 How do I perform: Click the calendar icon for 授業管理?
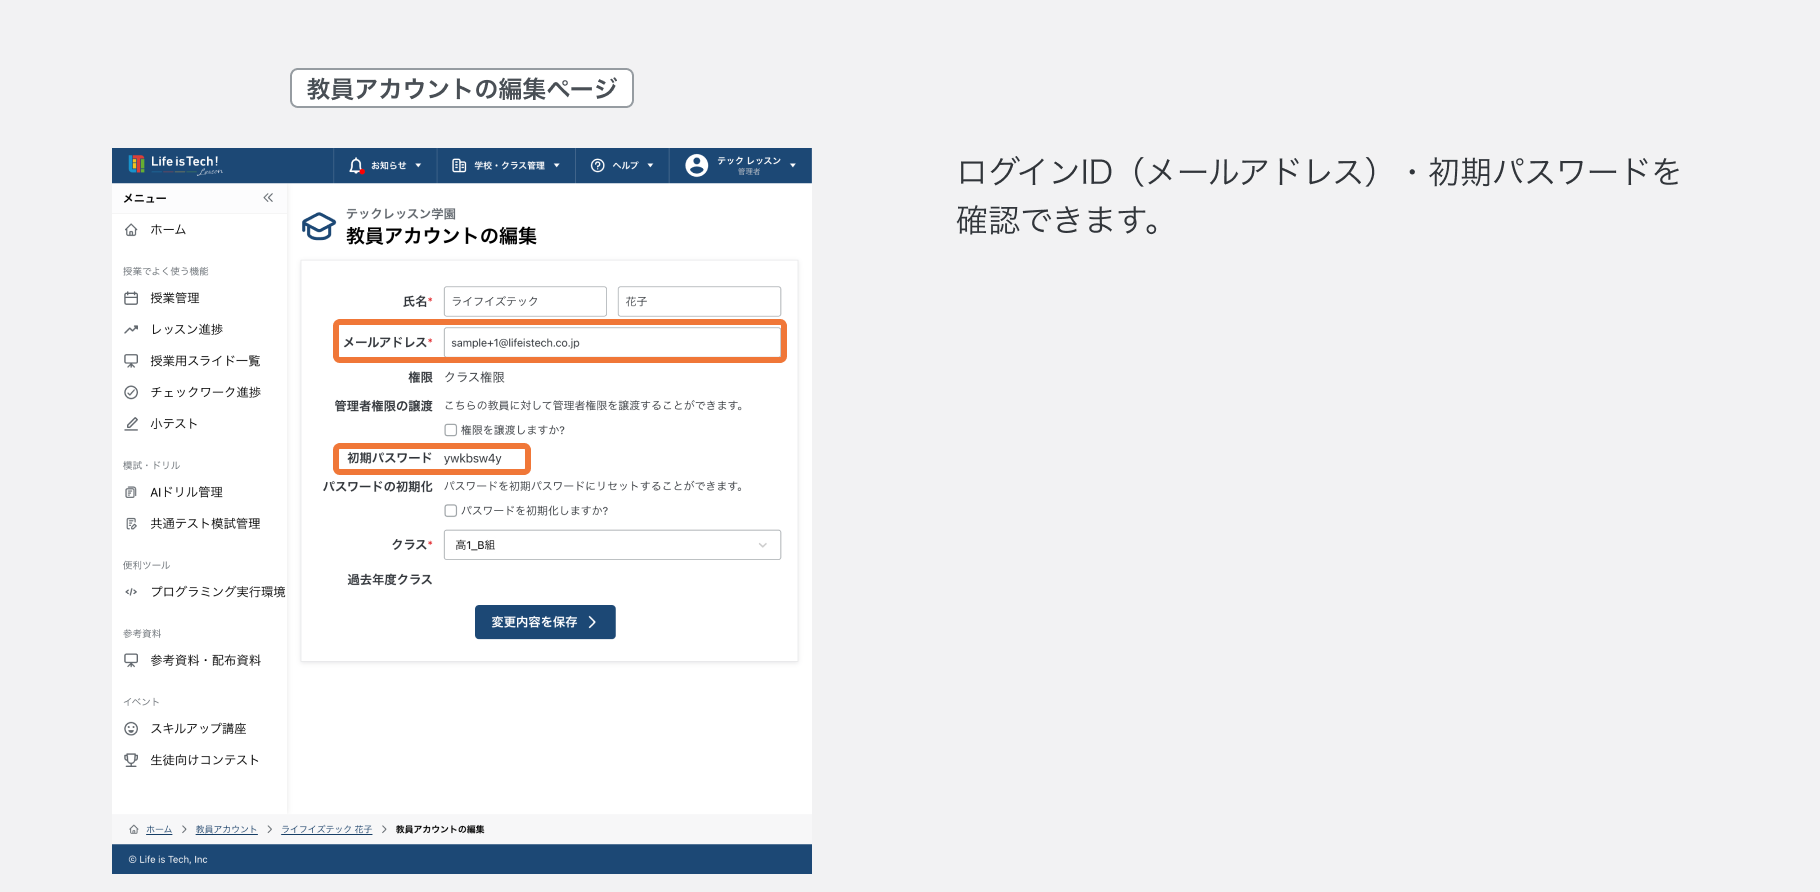131,298
